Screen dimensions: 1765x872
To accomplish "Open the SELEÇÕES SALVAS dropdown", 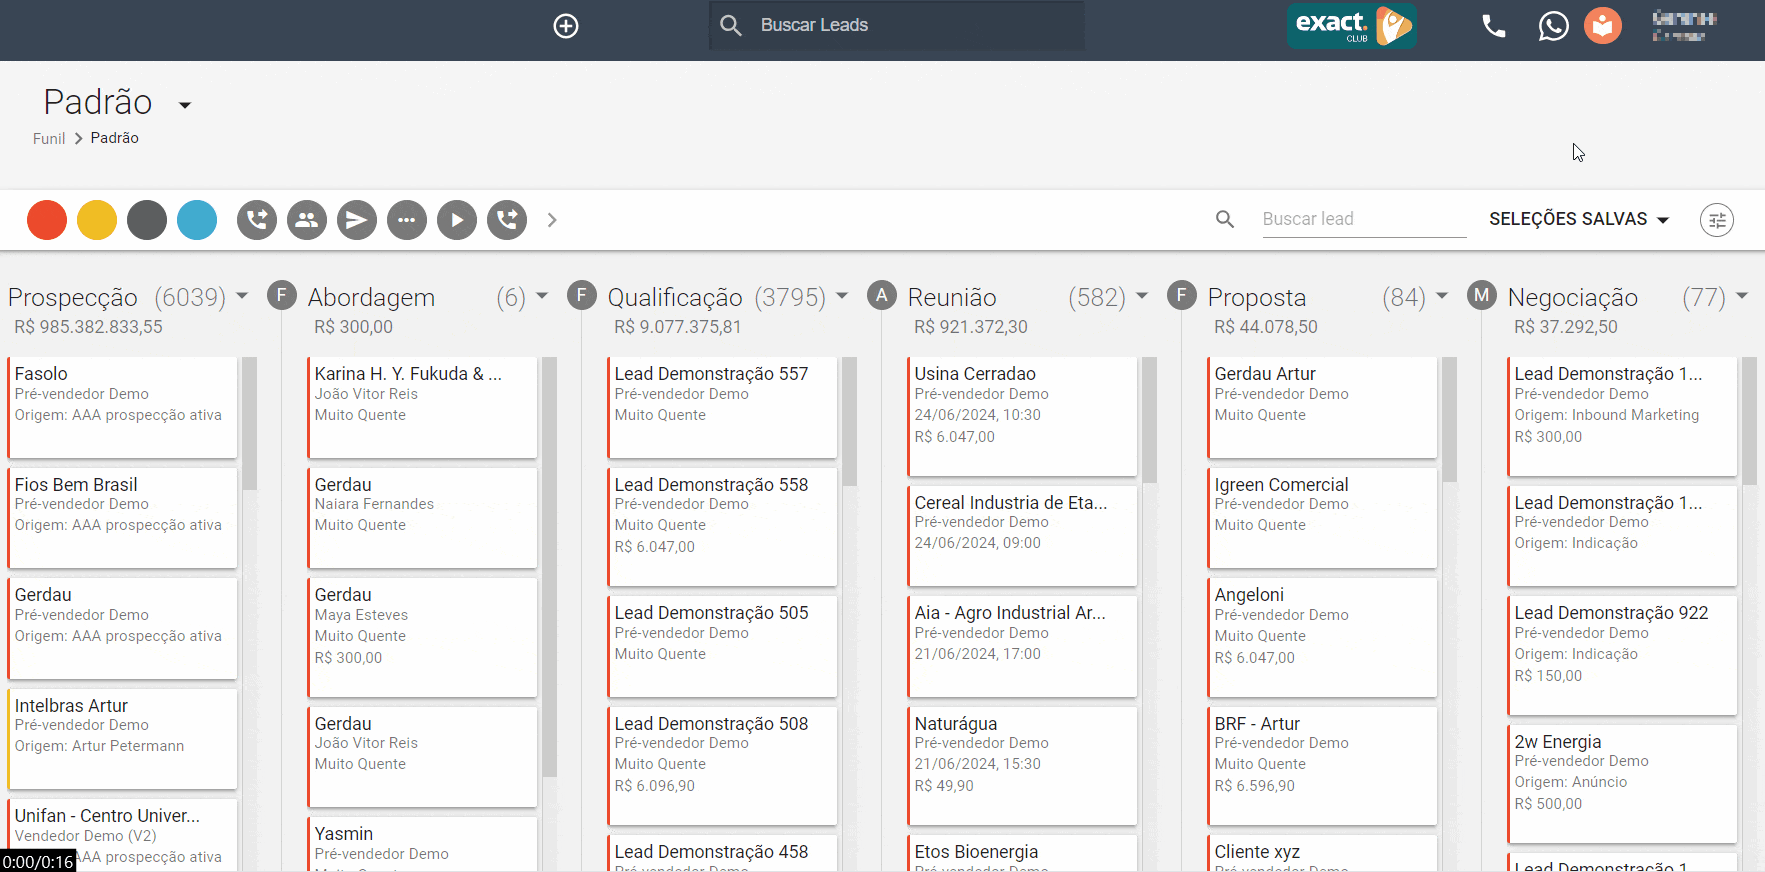I will click(x=1578, y=219).
